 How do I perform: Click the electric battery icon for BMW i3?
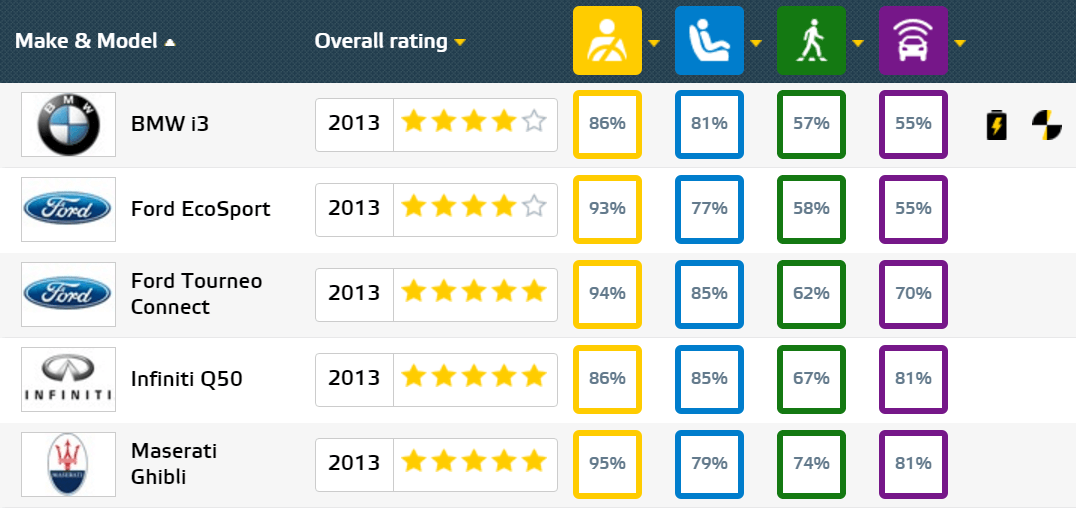point(996,126)
